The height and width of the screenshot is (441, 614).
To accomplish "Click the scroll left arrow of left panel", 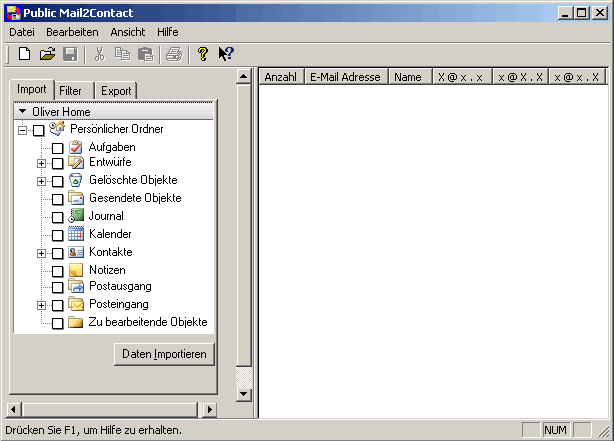I will (x=14, y=410).
